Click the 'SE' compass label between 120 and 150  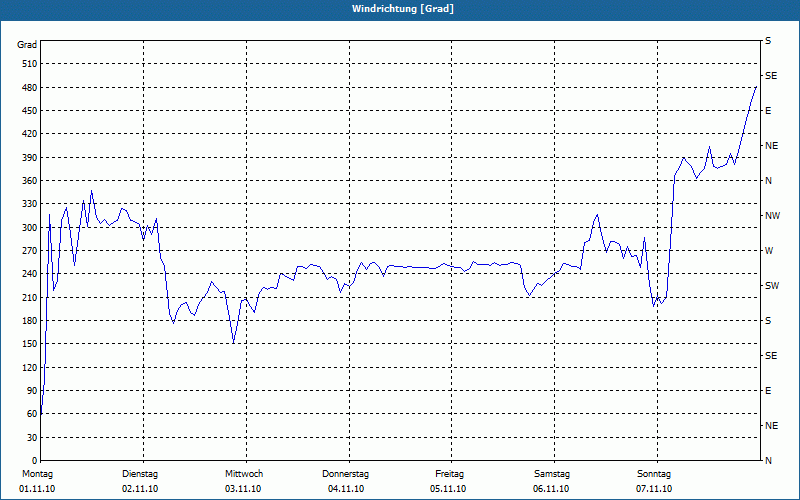click(771, 356)
